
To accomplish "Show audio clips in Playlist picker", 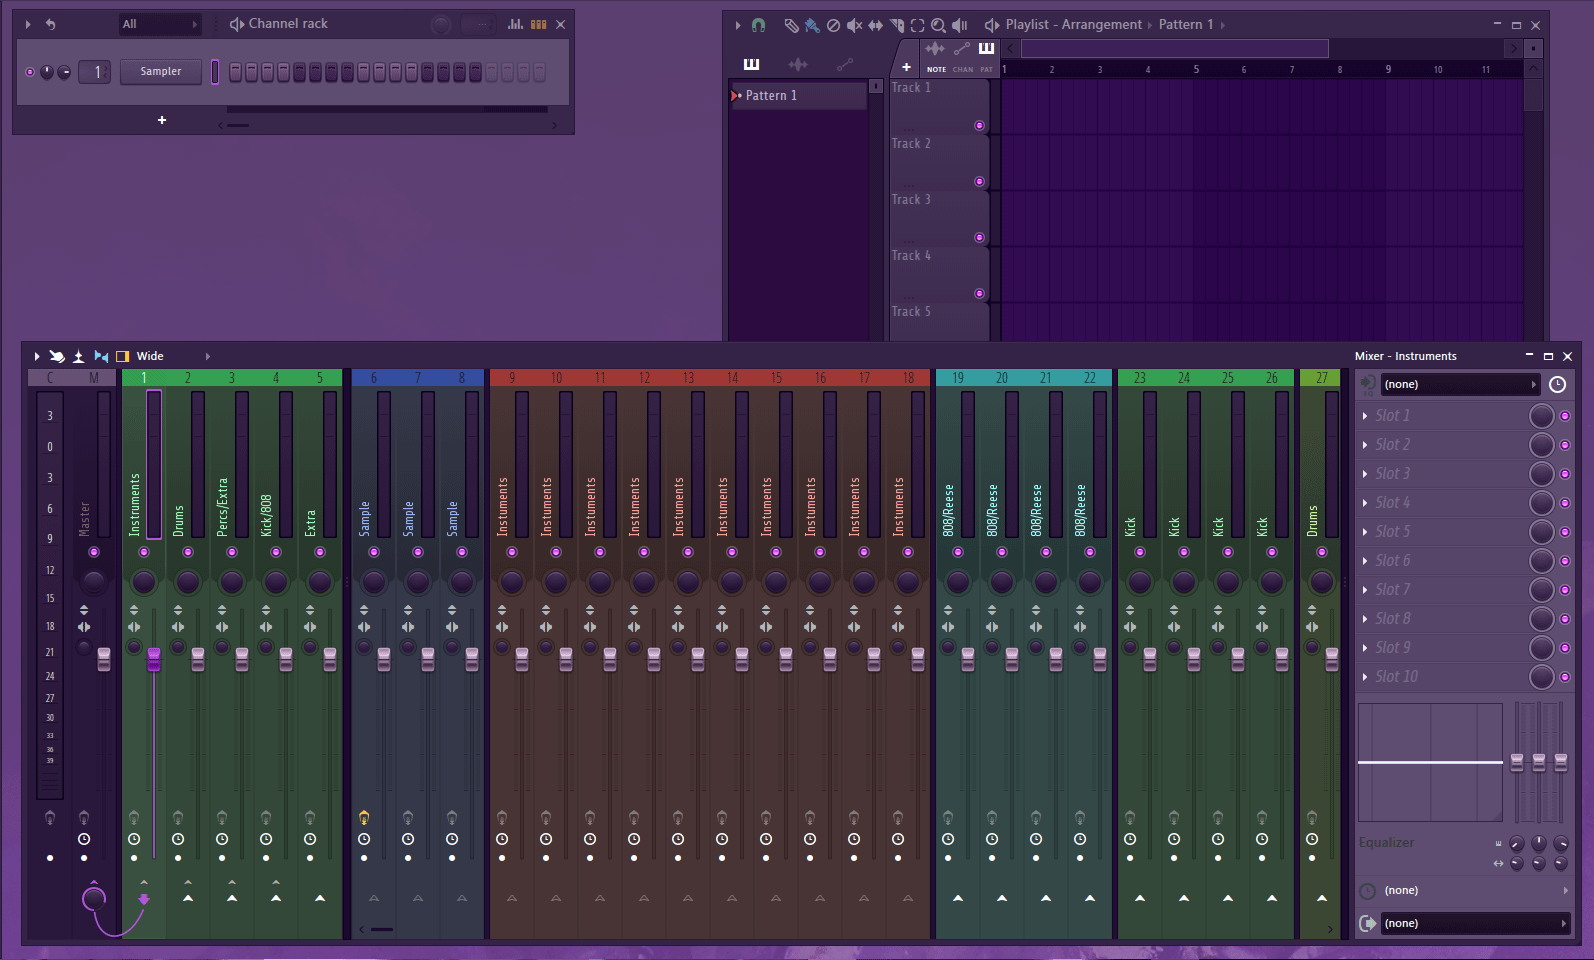I will click(797, 64).
